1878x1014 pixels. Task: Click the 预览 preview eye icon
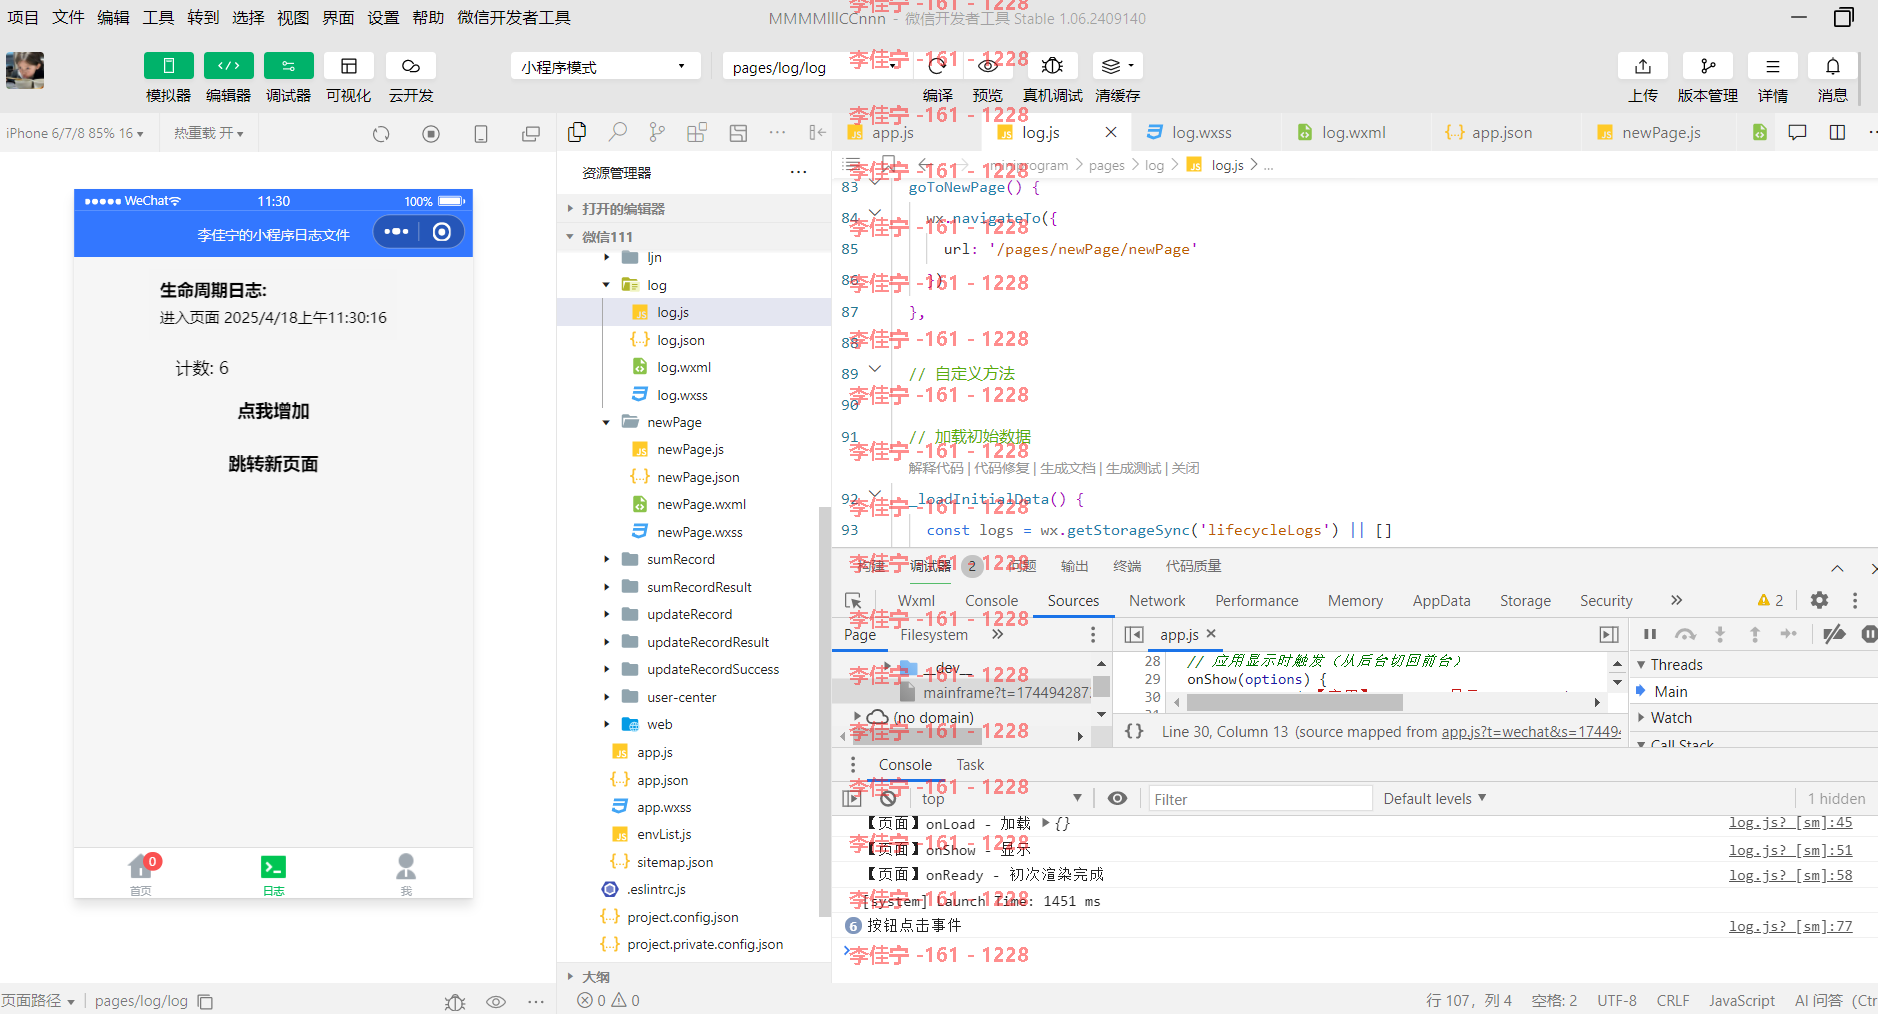(987, 66)
